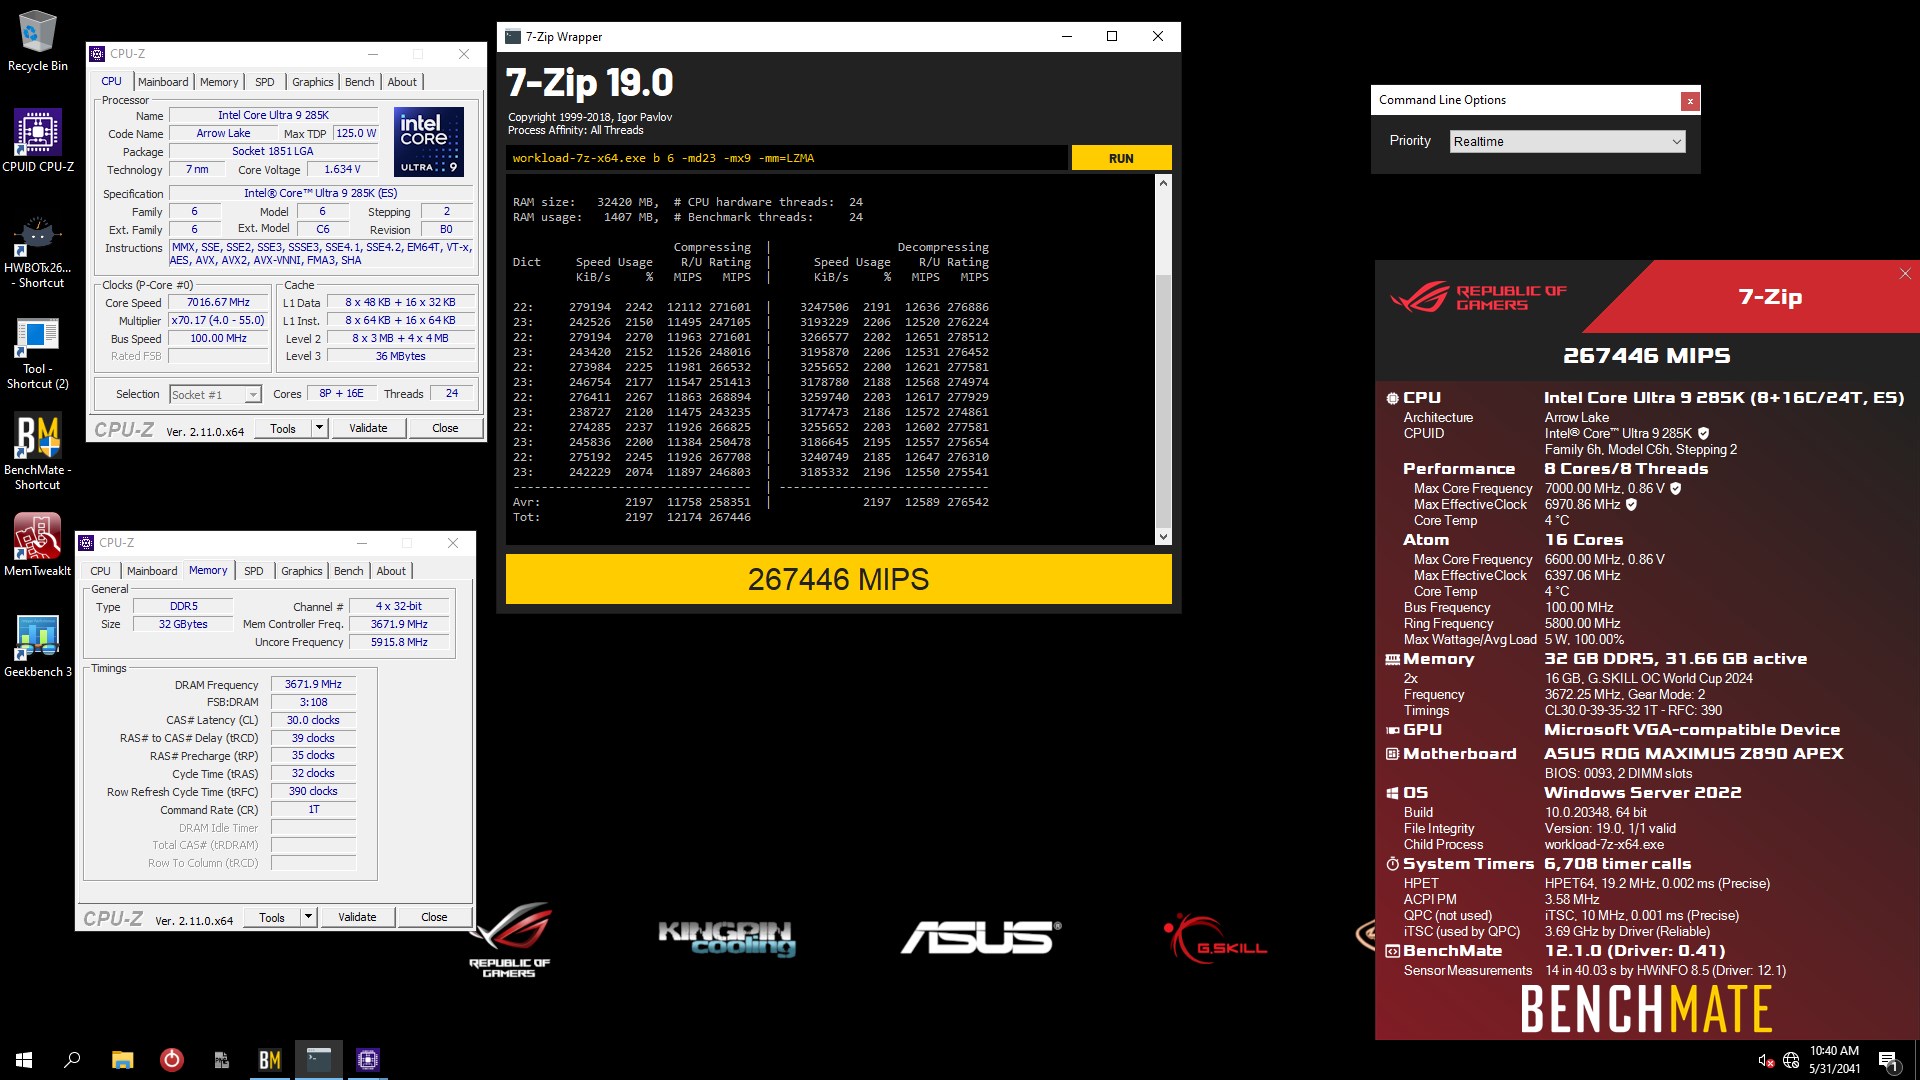The width and height of the screenshot is (1920, 1080).
Task: Click the Intel Core Ultra 9 logo
Action: point(429,141)
